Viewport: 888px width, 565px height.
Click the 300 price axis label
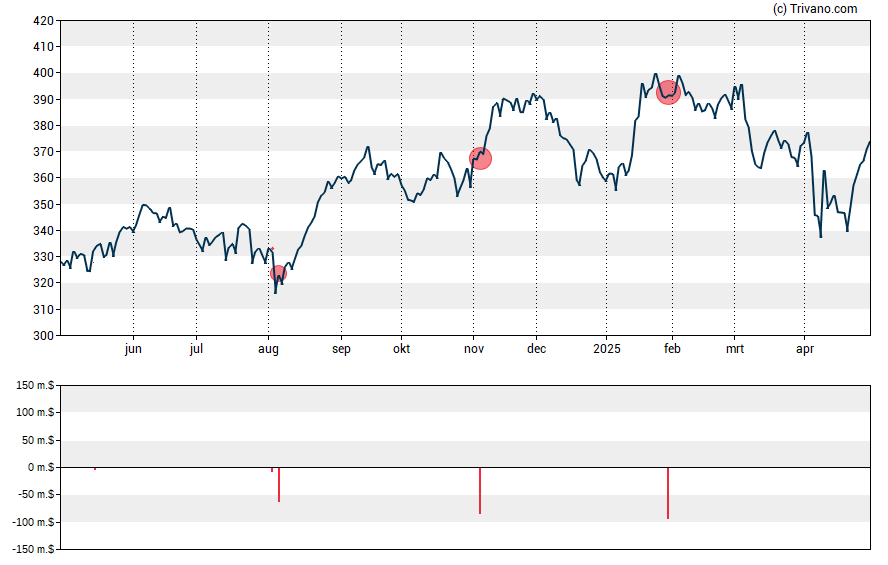[x=43, y=336]
